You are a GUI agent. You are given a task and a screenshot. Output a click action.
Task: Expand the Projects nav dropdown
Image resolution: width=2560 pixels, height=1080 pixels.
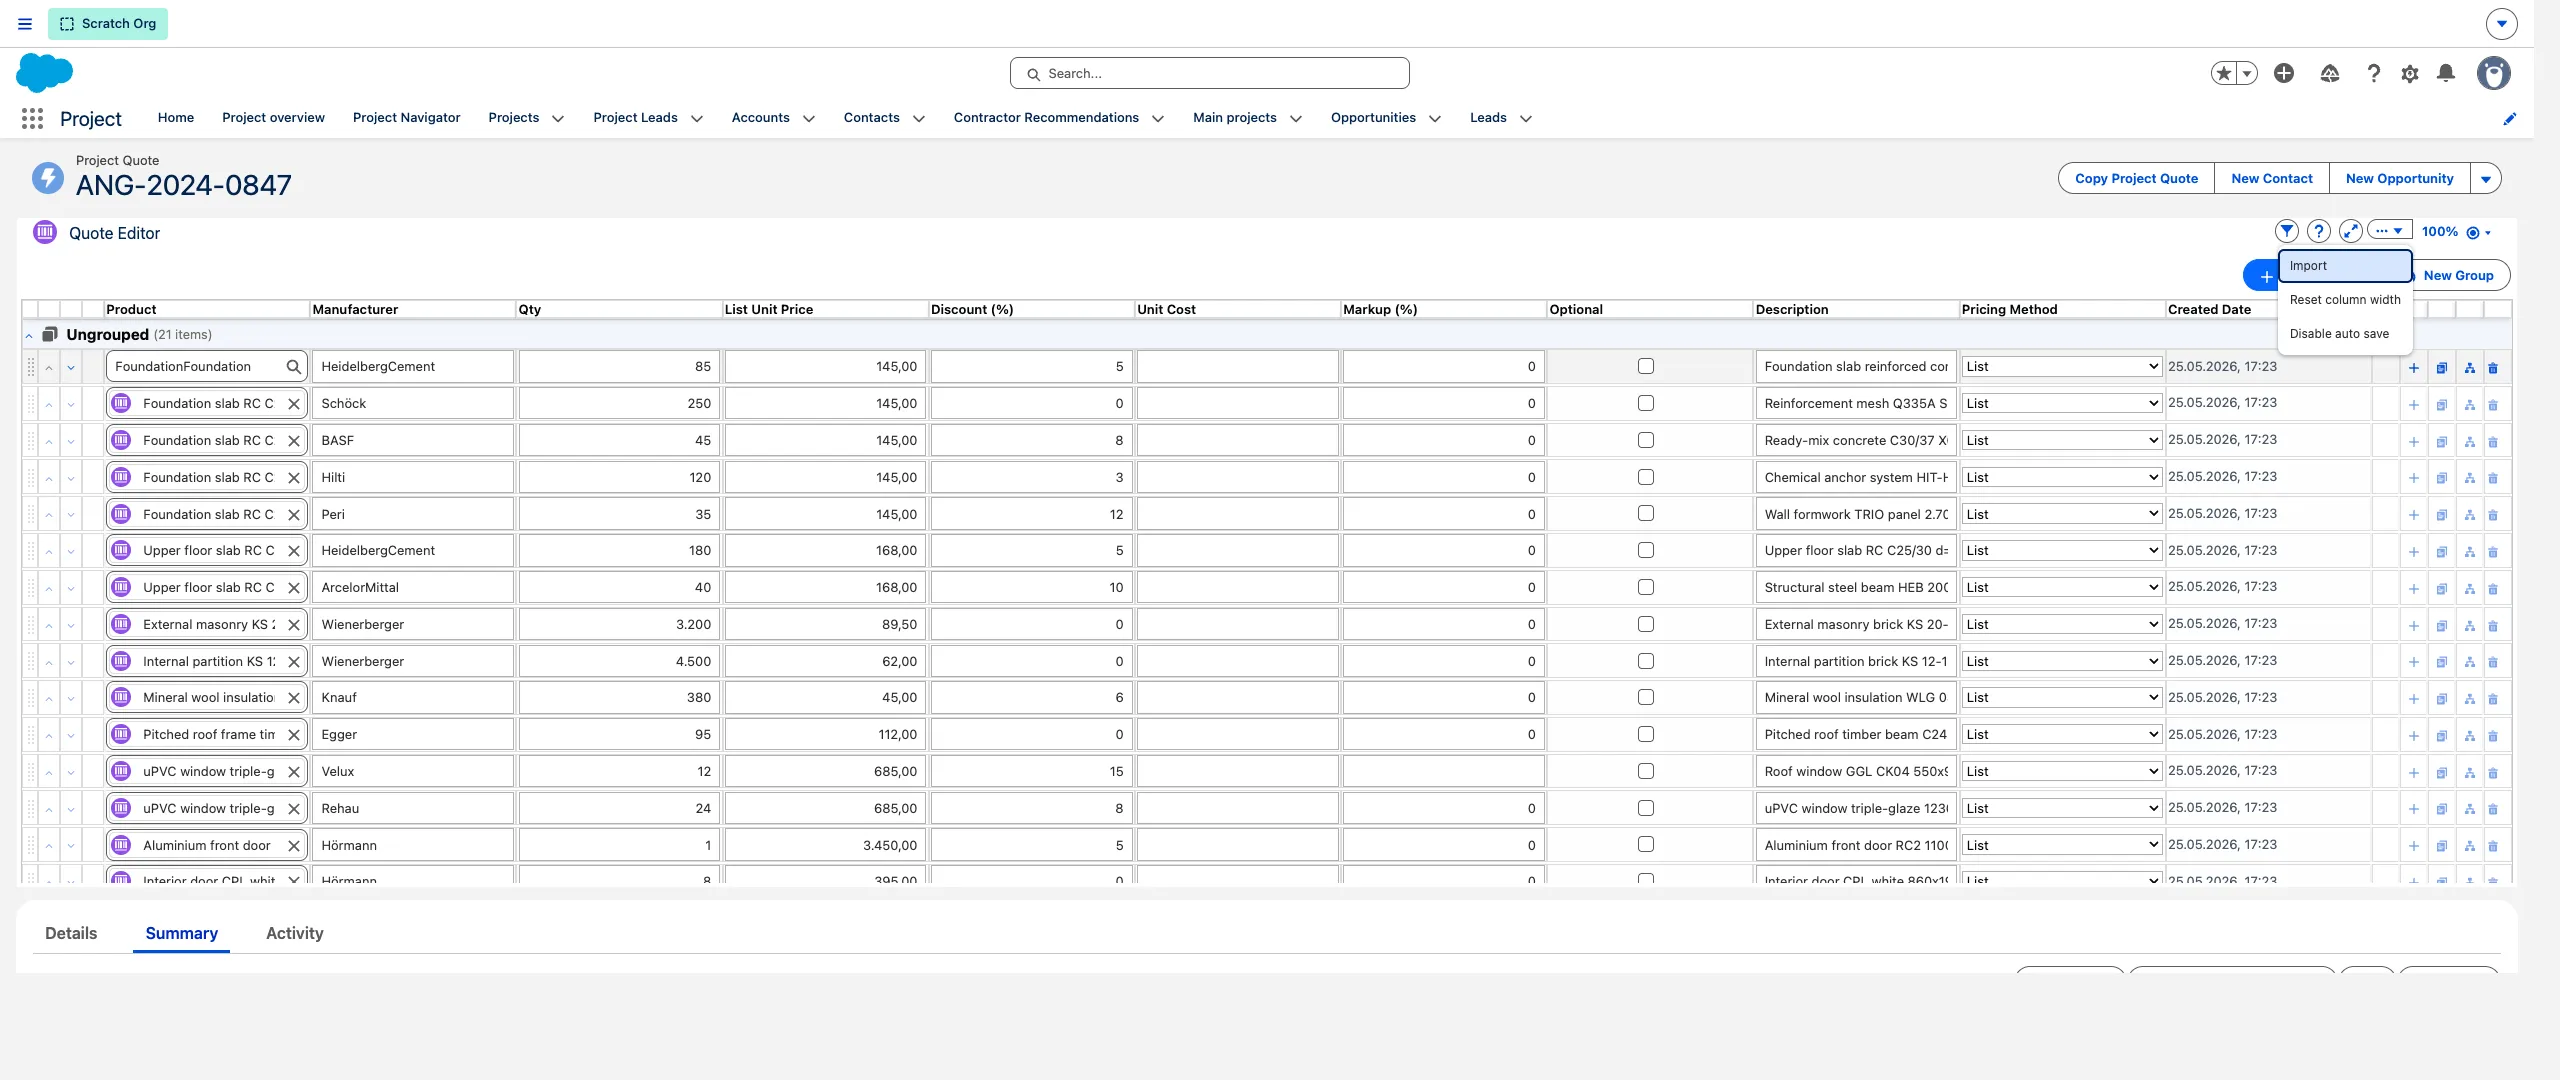click(x=558, y=119)
